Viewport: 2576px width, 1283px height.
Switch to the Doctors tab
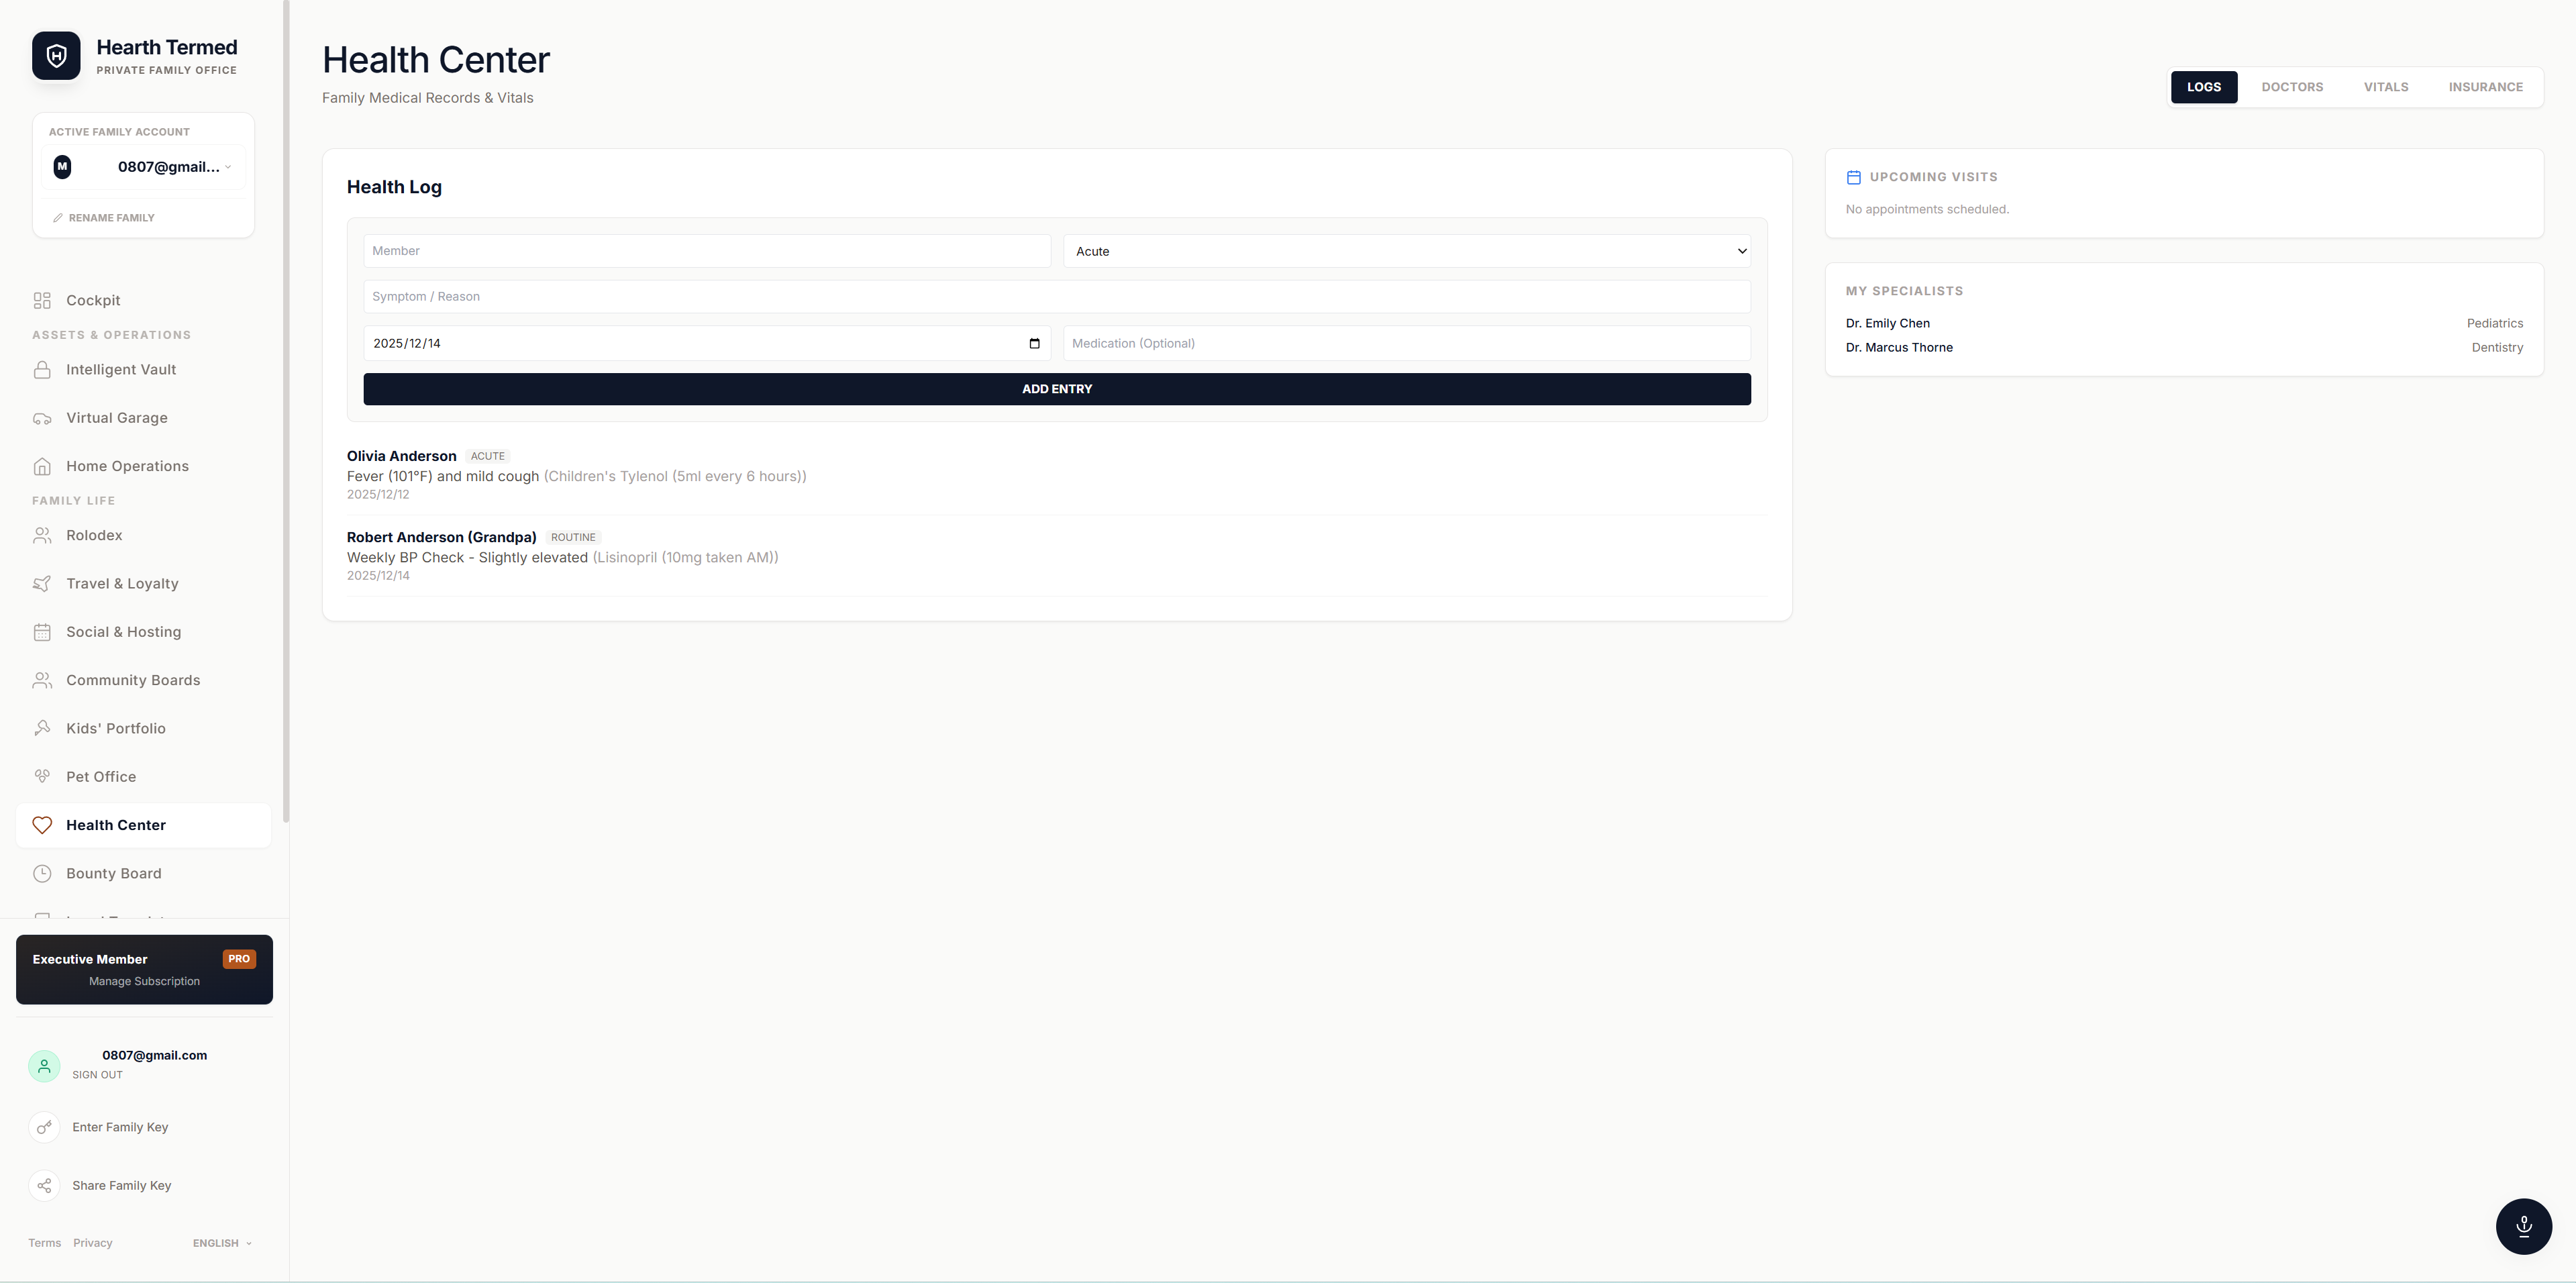click(x=2292, y=87)
